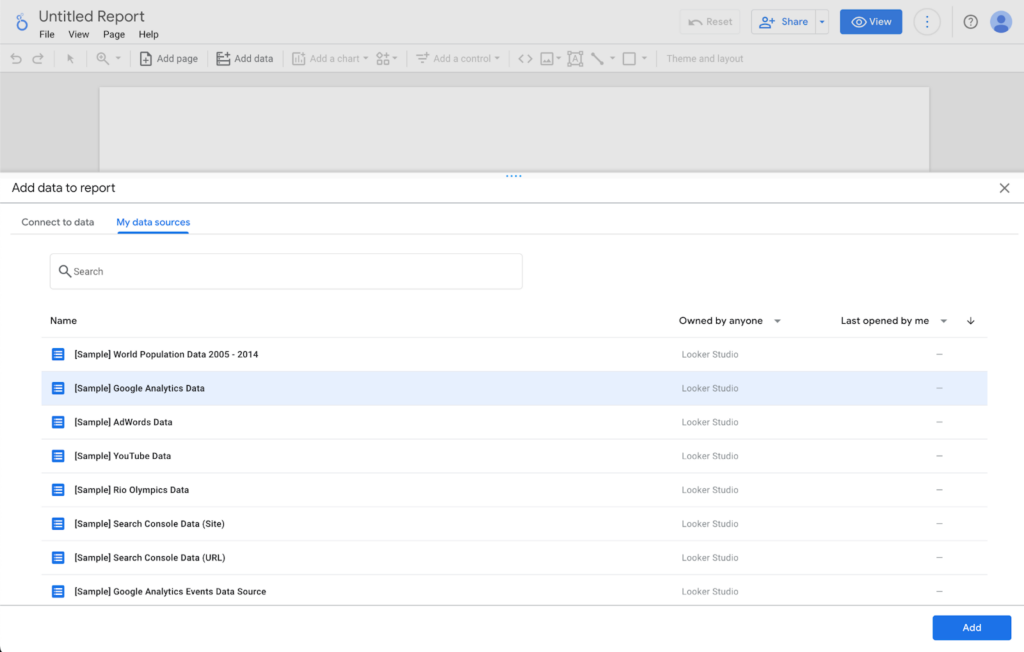Select the Line drawing tool

[x=597, y=59]
